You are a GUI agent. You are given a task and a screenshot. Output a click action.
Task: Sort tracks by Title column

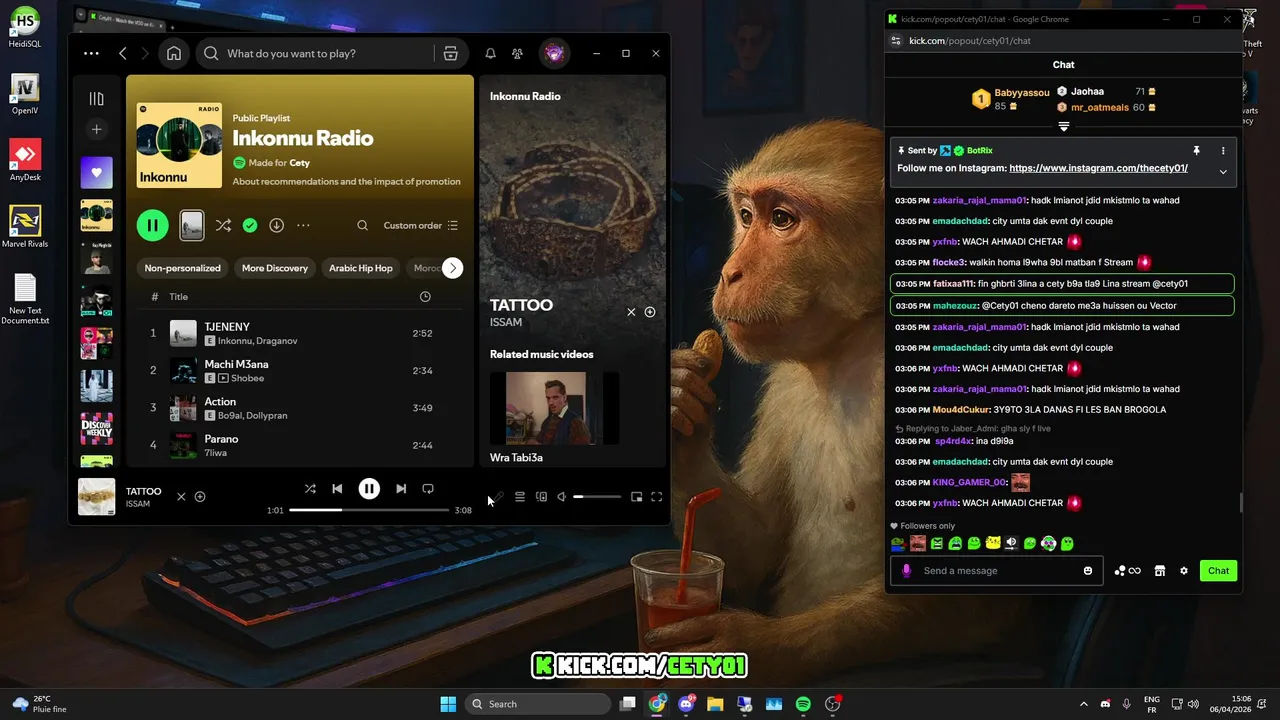(x=179, y=297)
